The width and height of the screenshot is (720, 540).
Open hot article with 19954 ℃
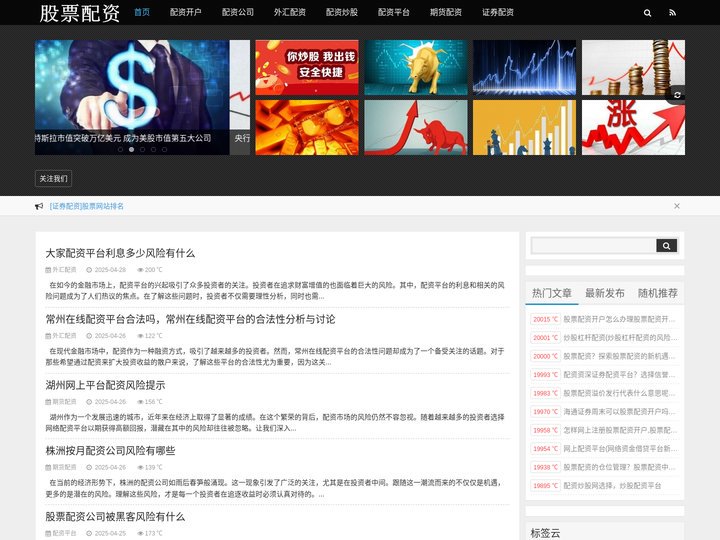(620, 449)
